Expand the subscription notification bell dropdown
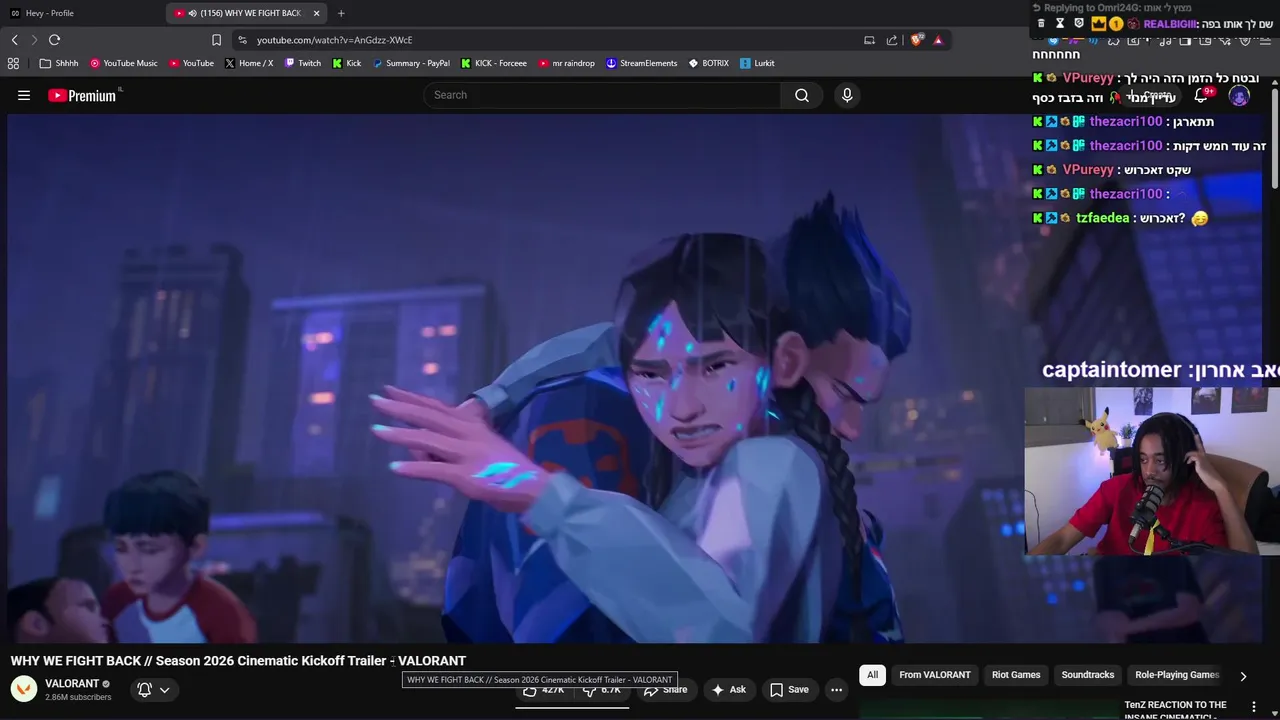This screenshot has height=720, width=1280. coord(154,690)
